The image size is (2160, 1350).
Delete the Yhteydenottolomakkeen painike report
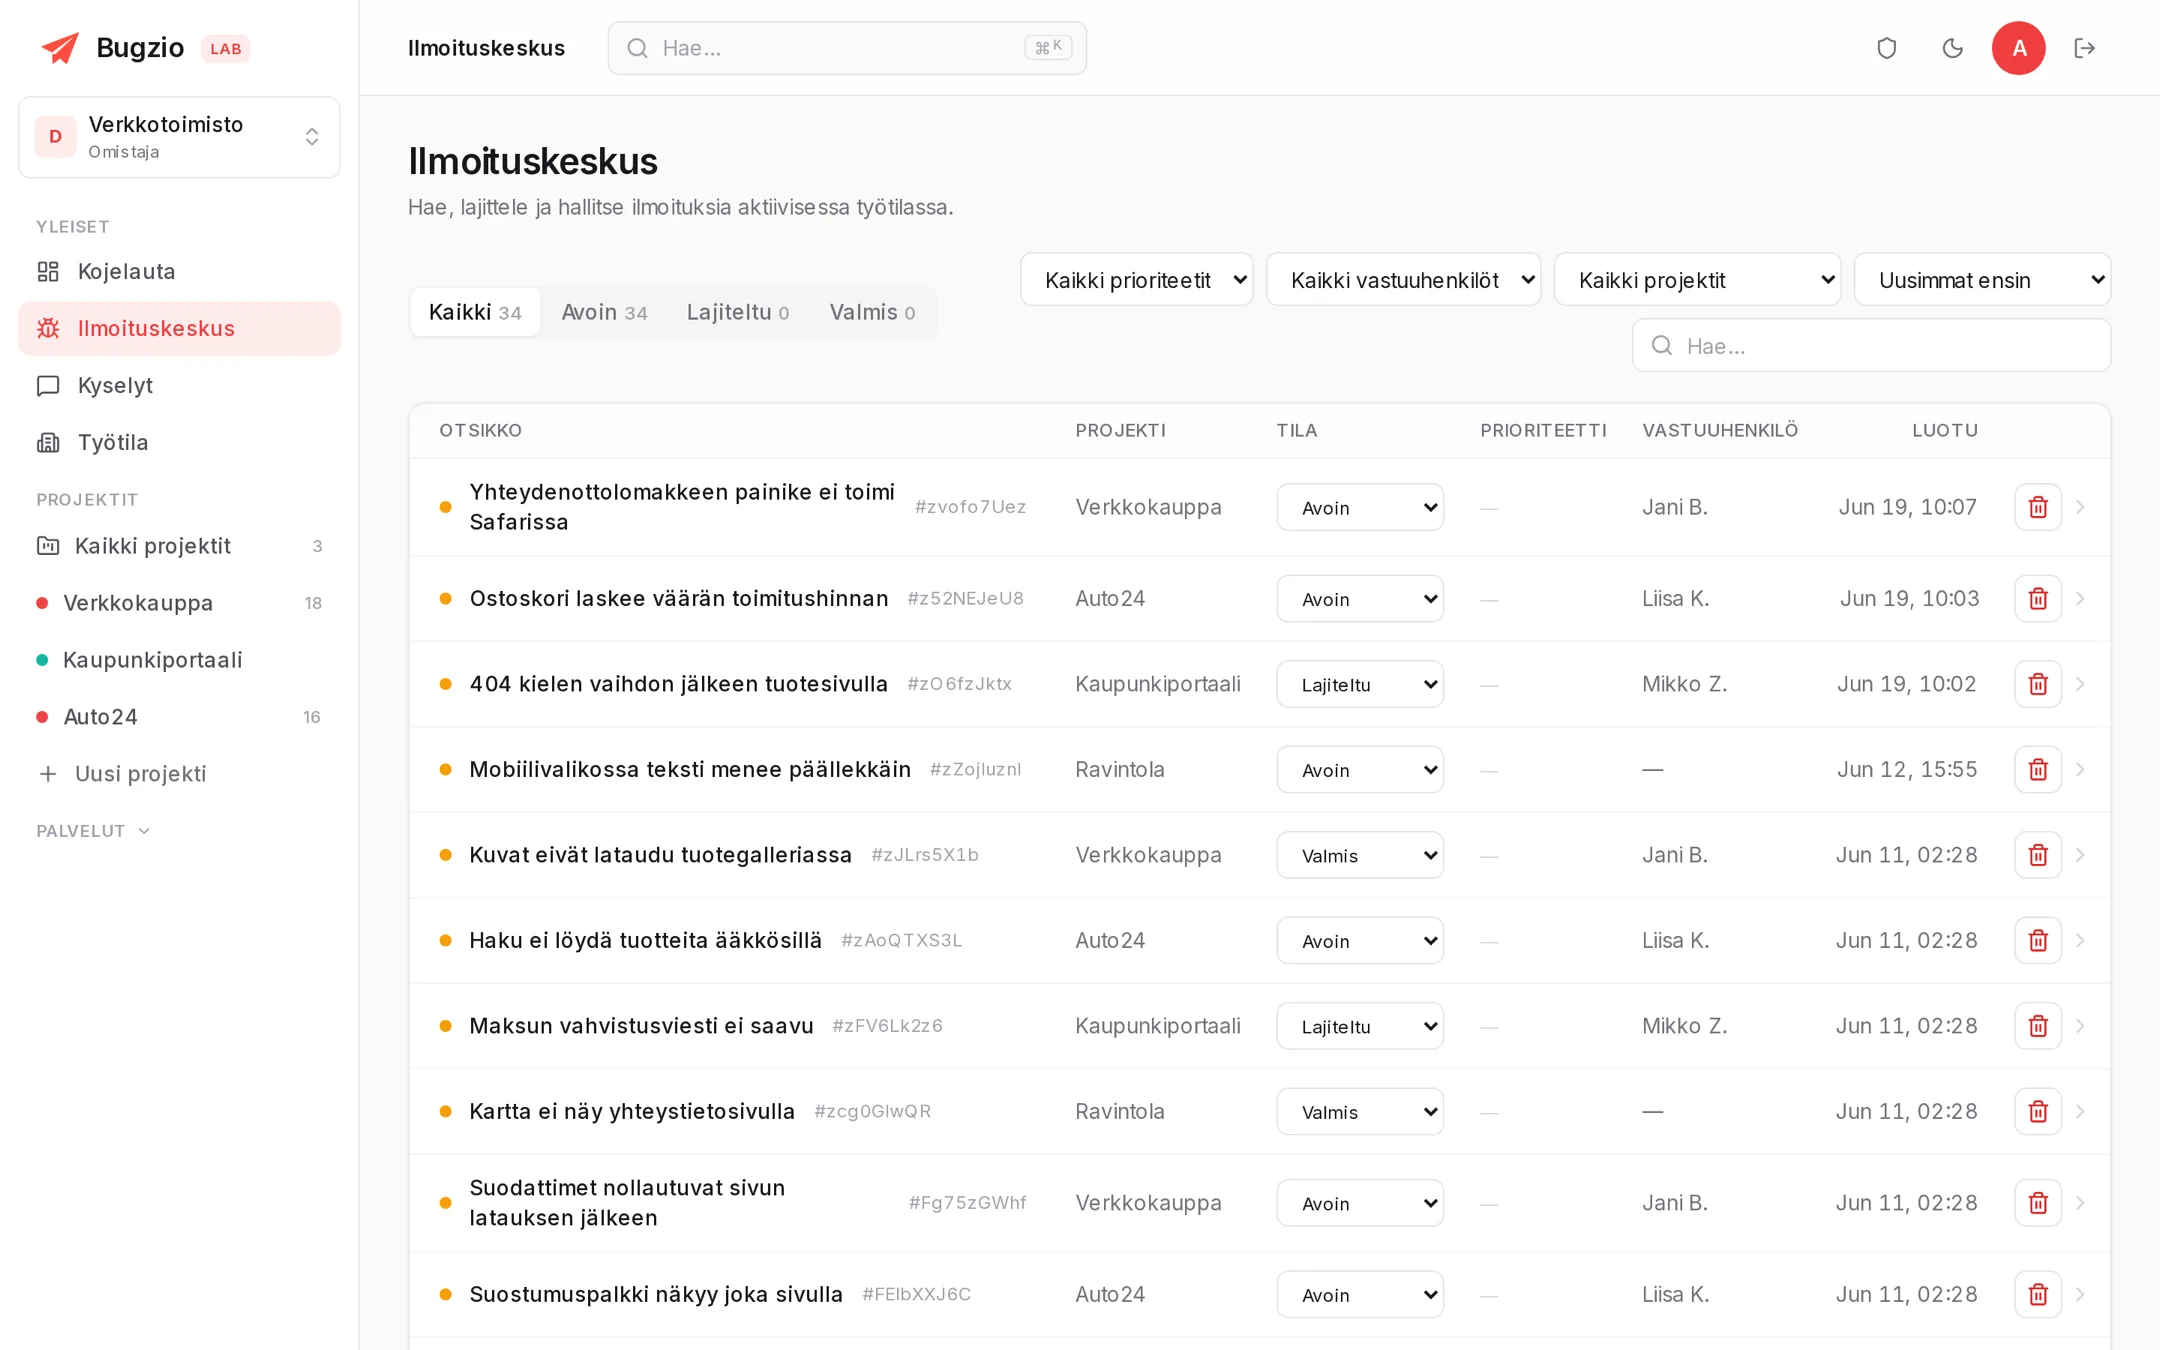[x=2037, y=507]
